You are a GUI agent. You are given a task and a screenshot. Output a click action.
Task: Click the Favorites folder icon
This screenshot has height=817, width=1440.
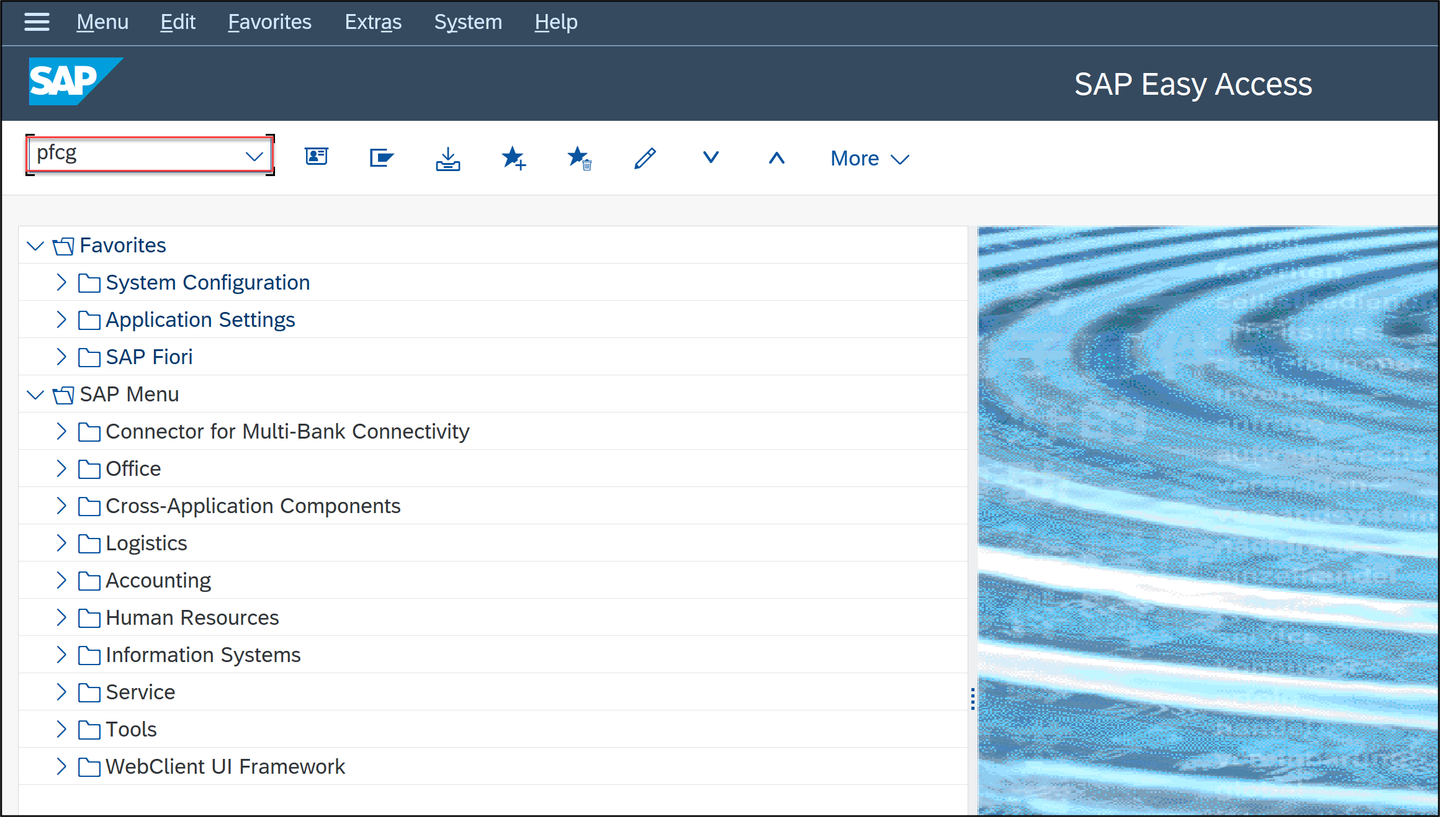(64, 246)
